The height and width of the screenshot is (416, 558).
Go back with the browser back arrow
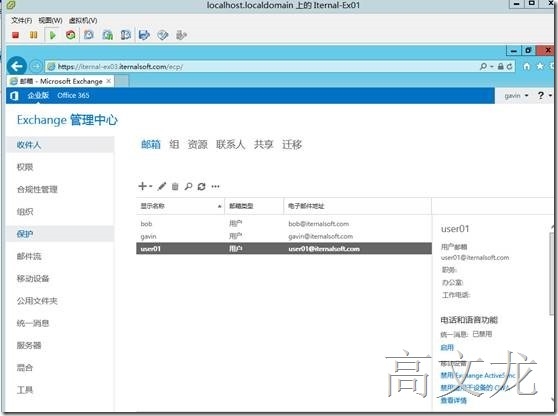click(x=17, y=66)
